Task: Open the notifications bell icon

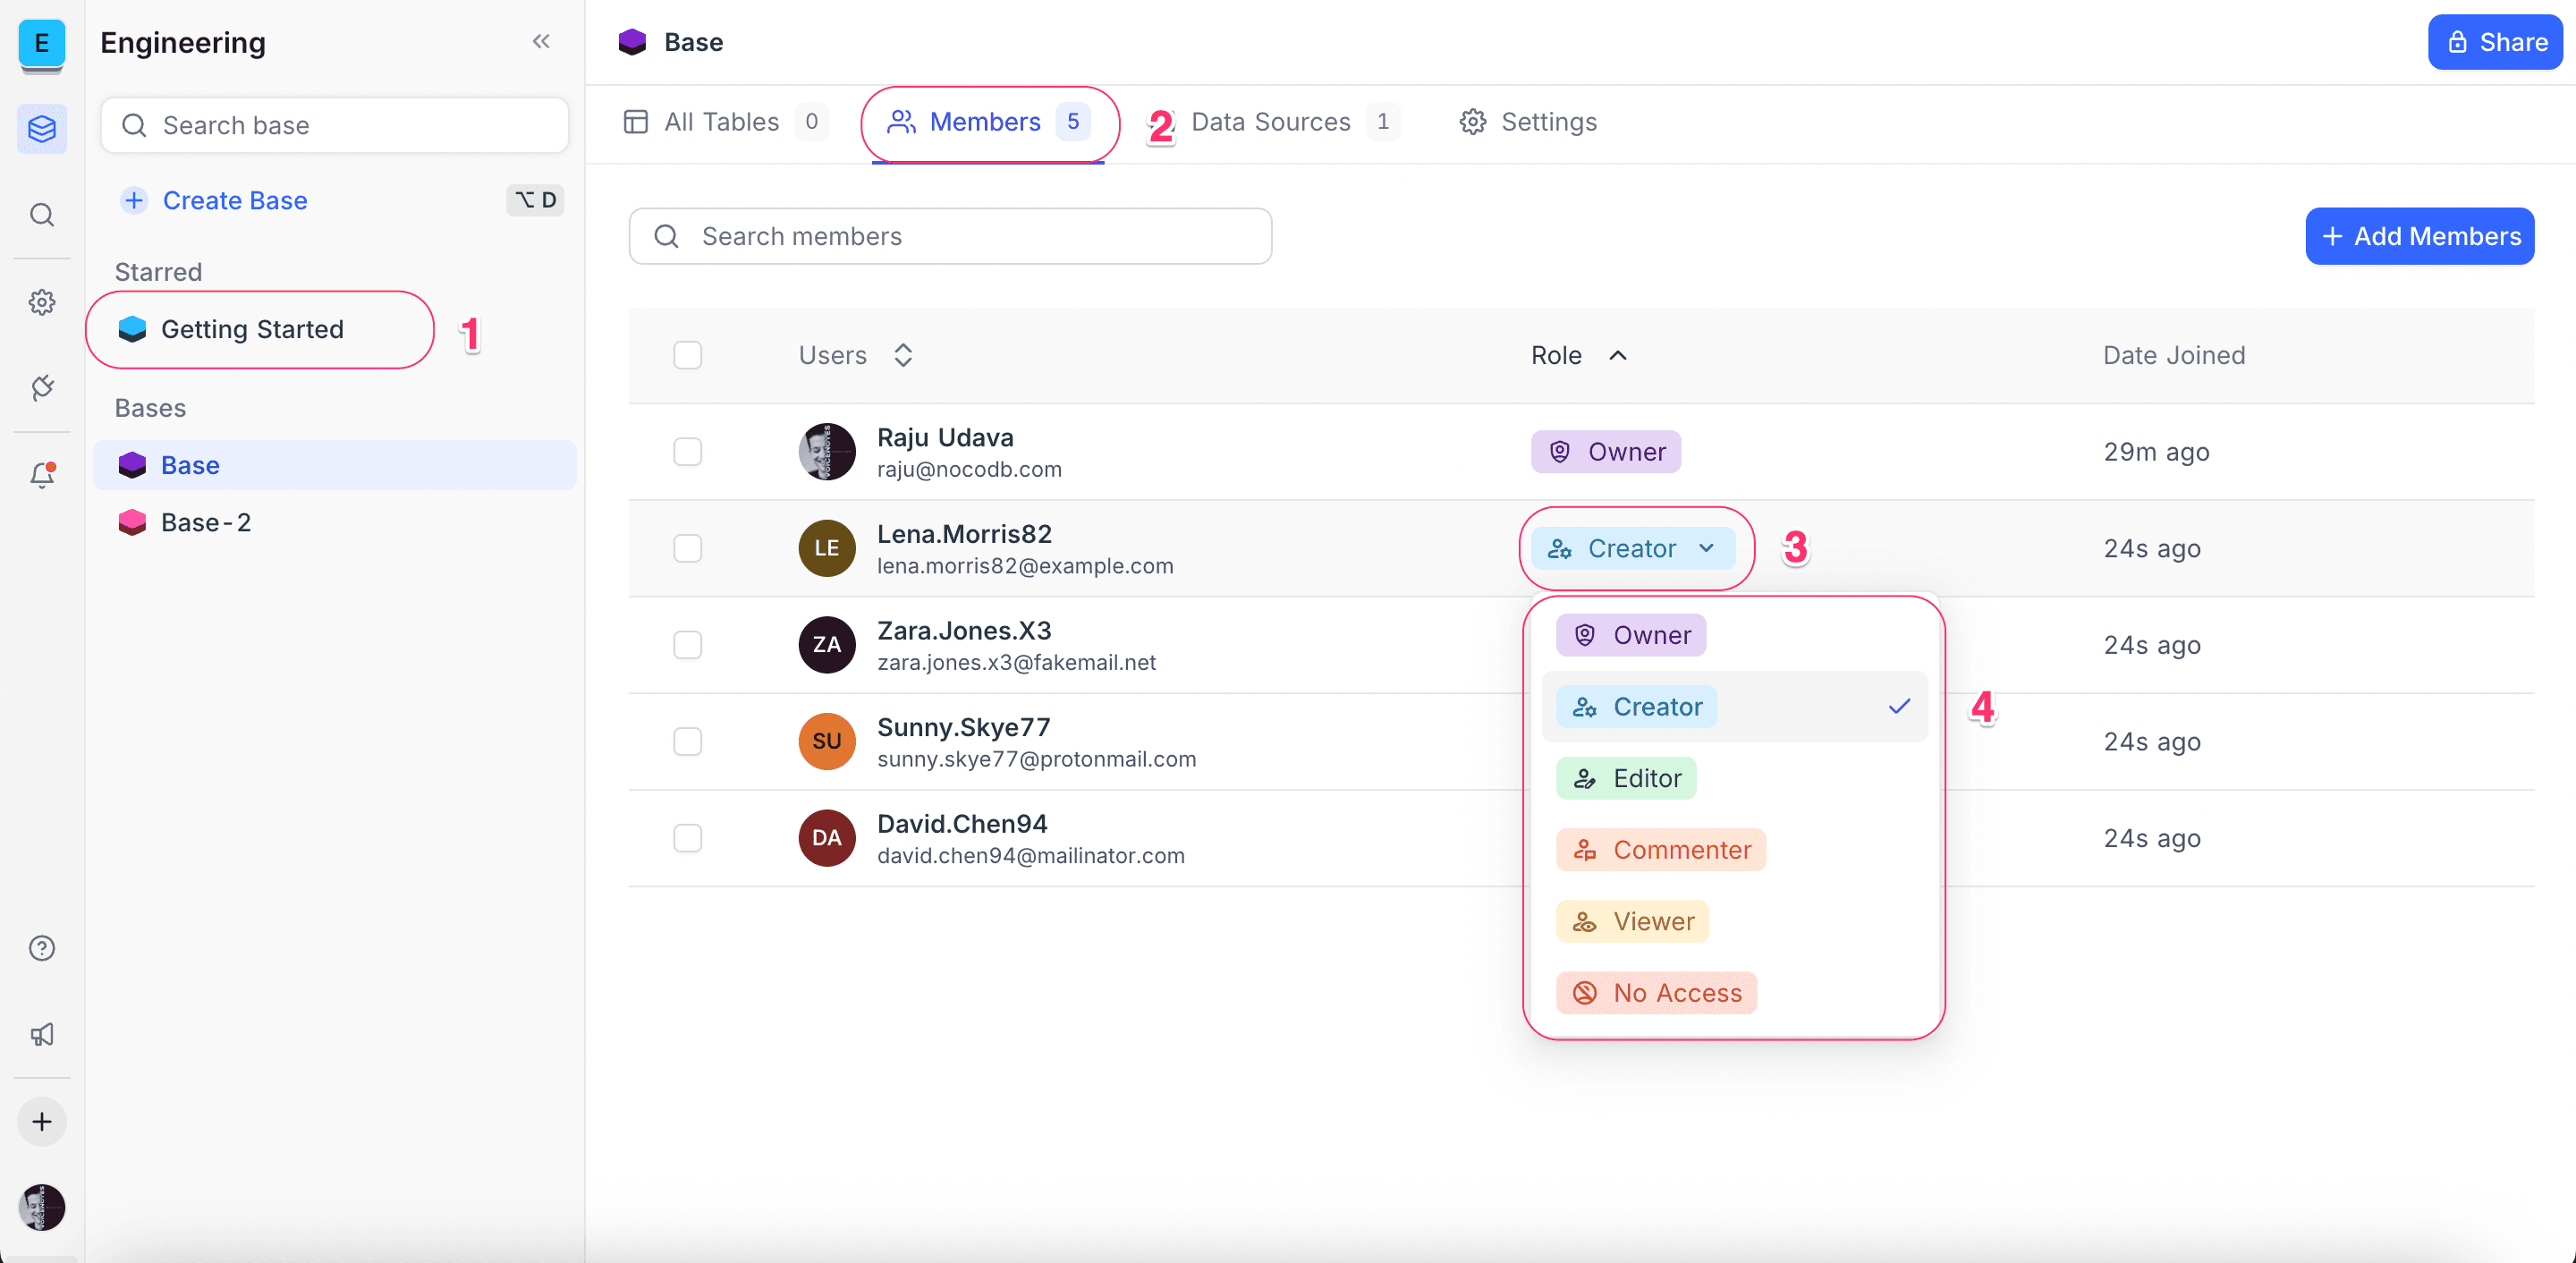Action: tap(41, 475)
